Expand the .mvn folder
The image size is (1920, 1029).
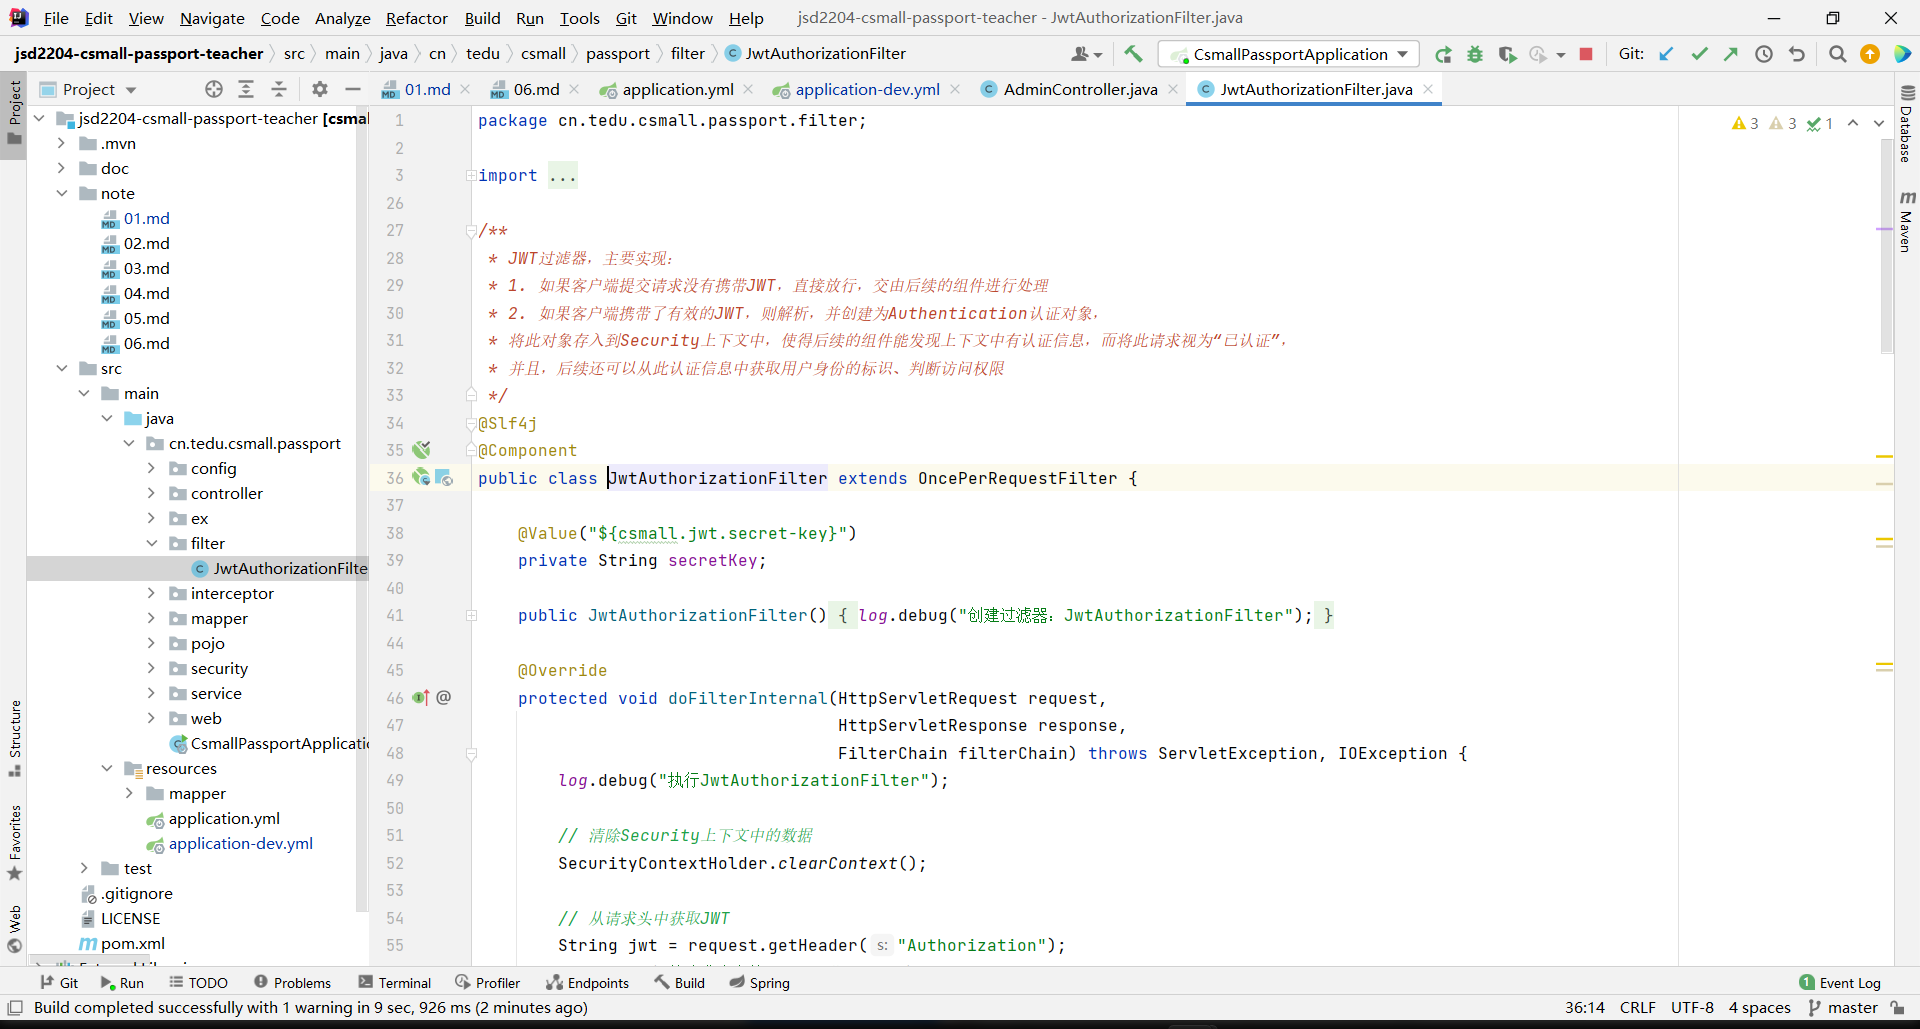[62, 143]
